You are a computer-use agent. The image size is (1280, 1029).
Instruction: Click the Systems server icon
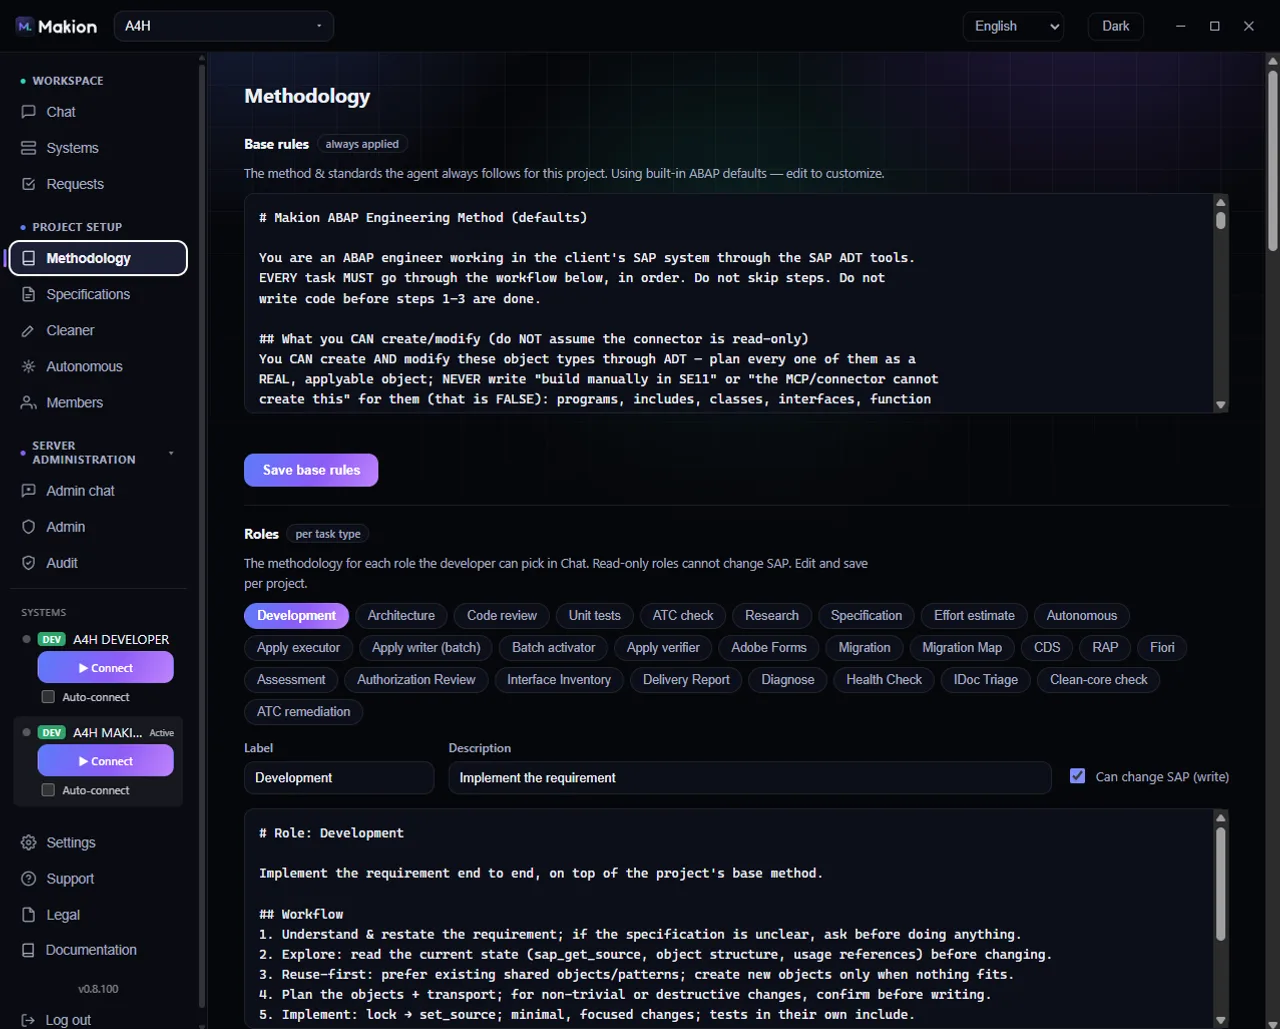pyautogui.click(x=29, y=148)
